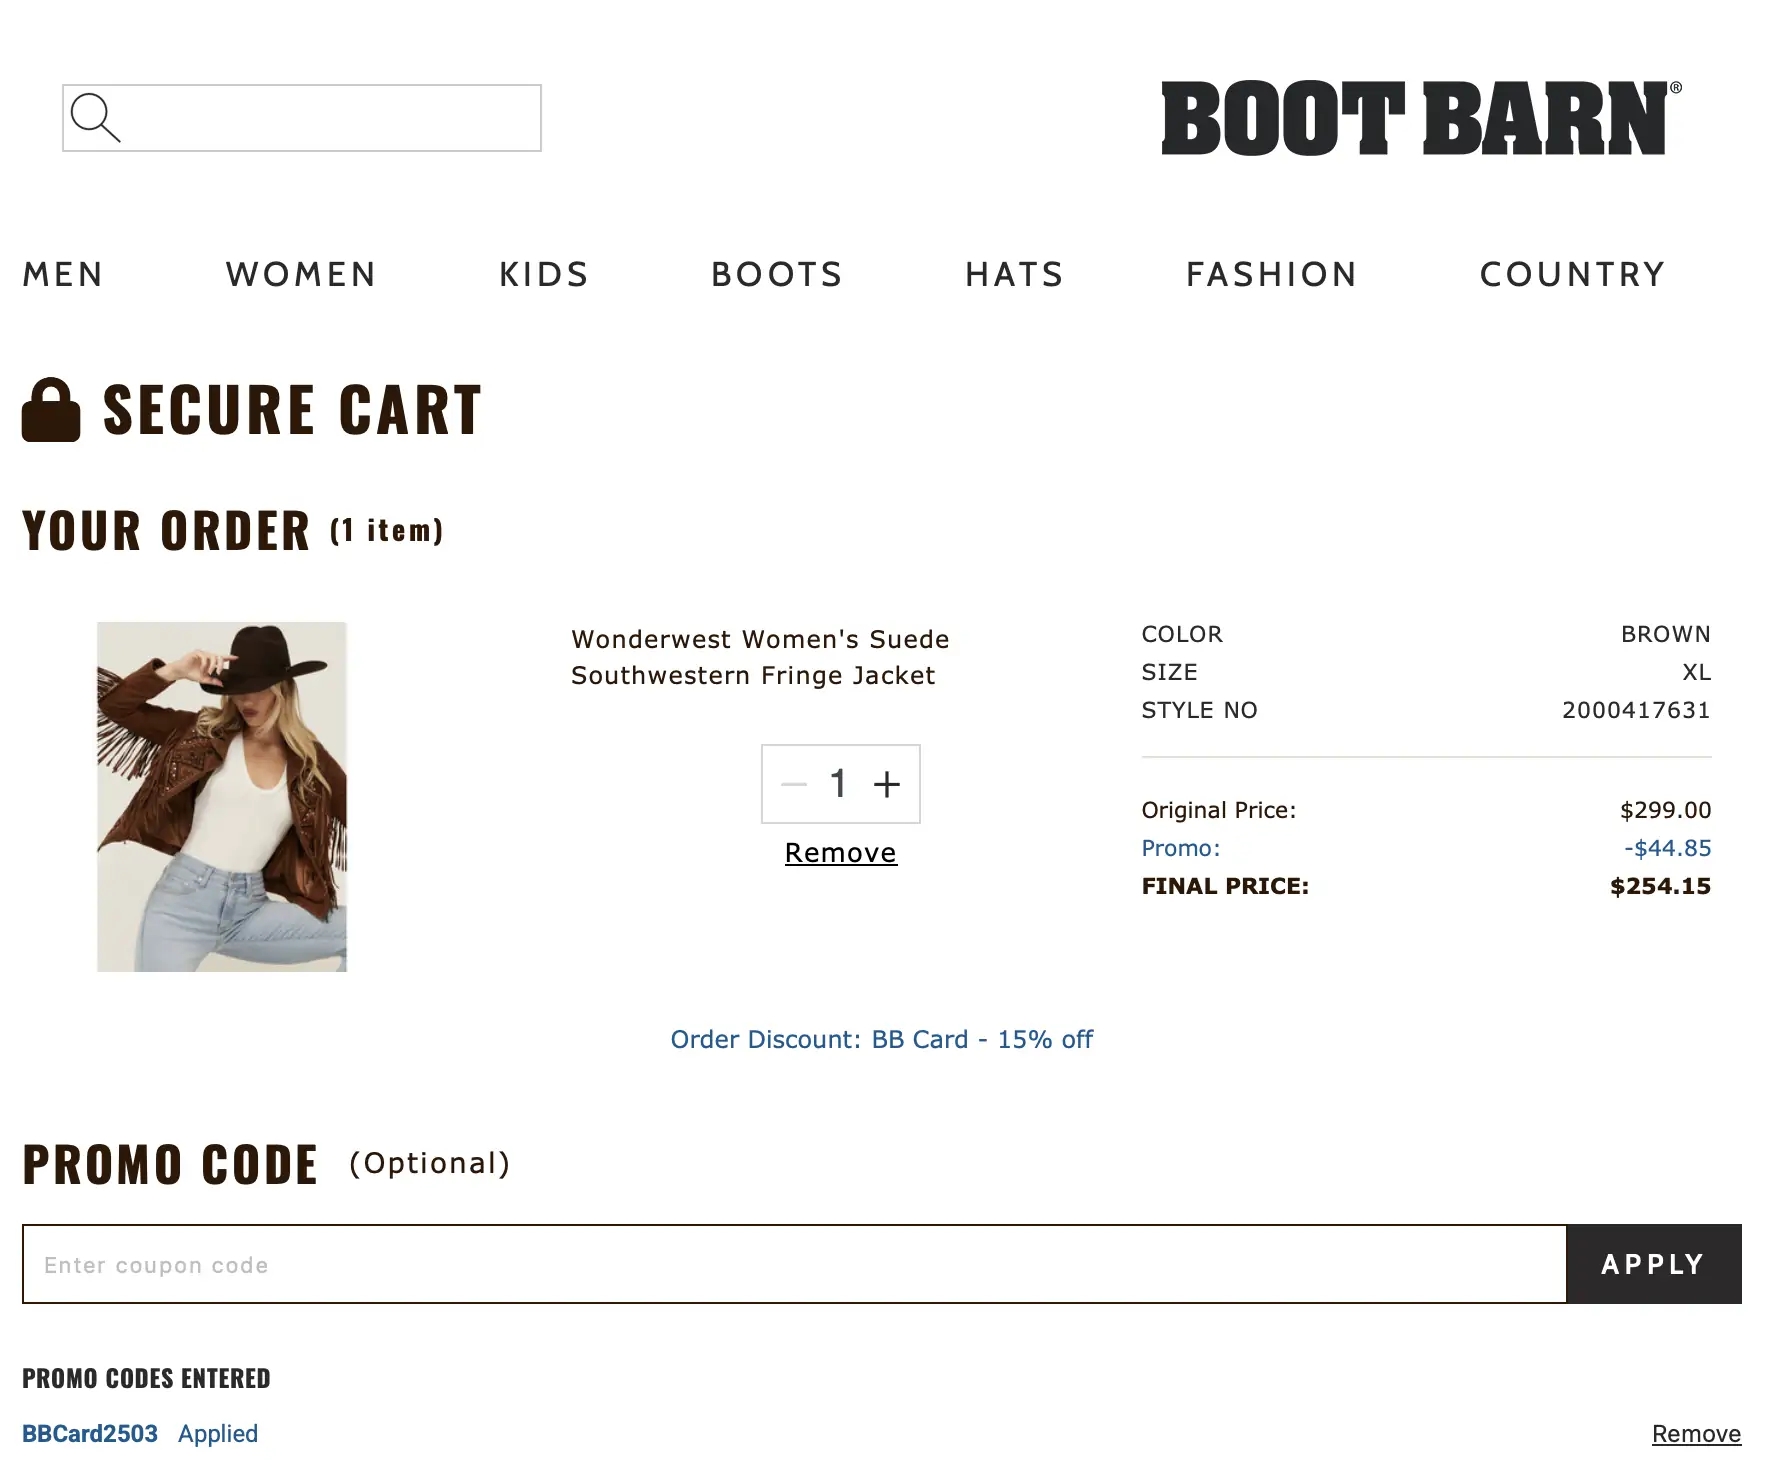Open the Hats menu

pos(1014,274)
